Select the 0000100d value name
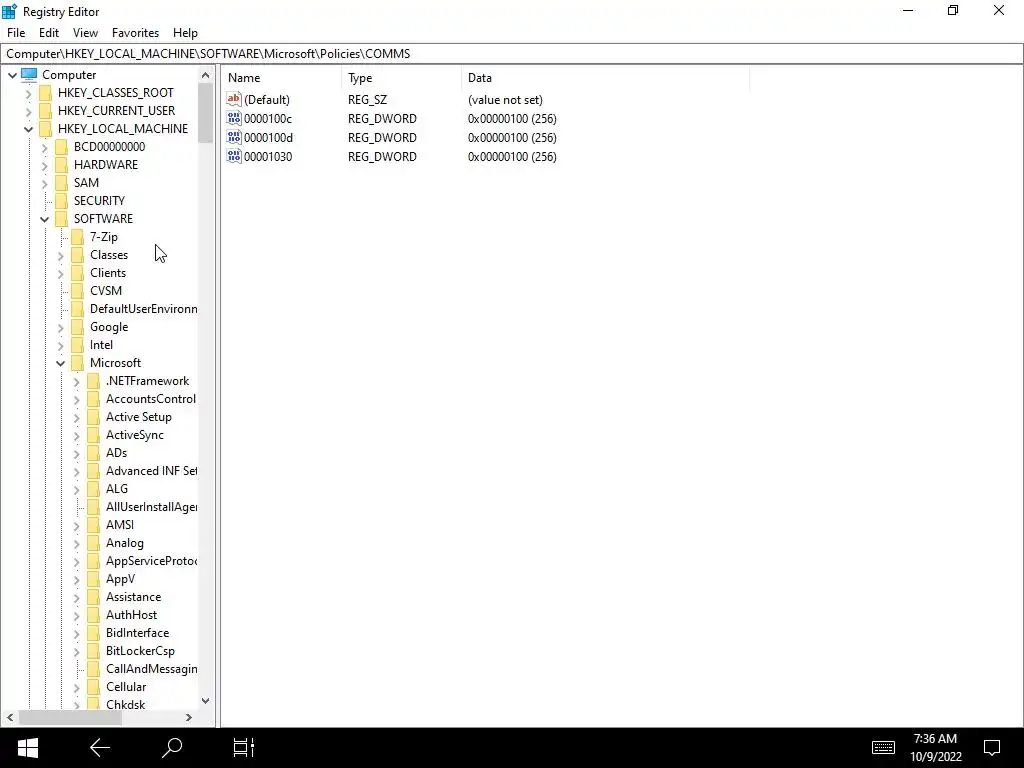Viewport: 1024px width, 768px height. pos(268,138)
